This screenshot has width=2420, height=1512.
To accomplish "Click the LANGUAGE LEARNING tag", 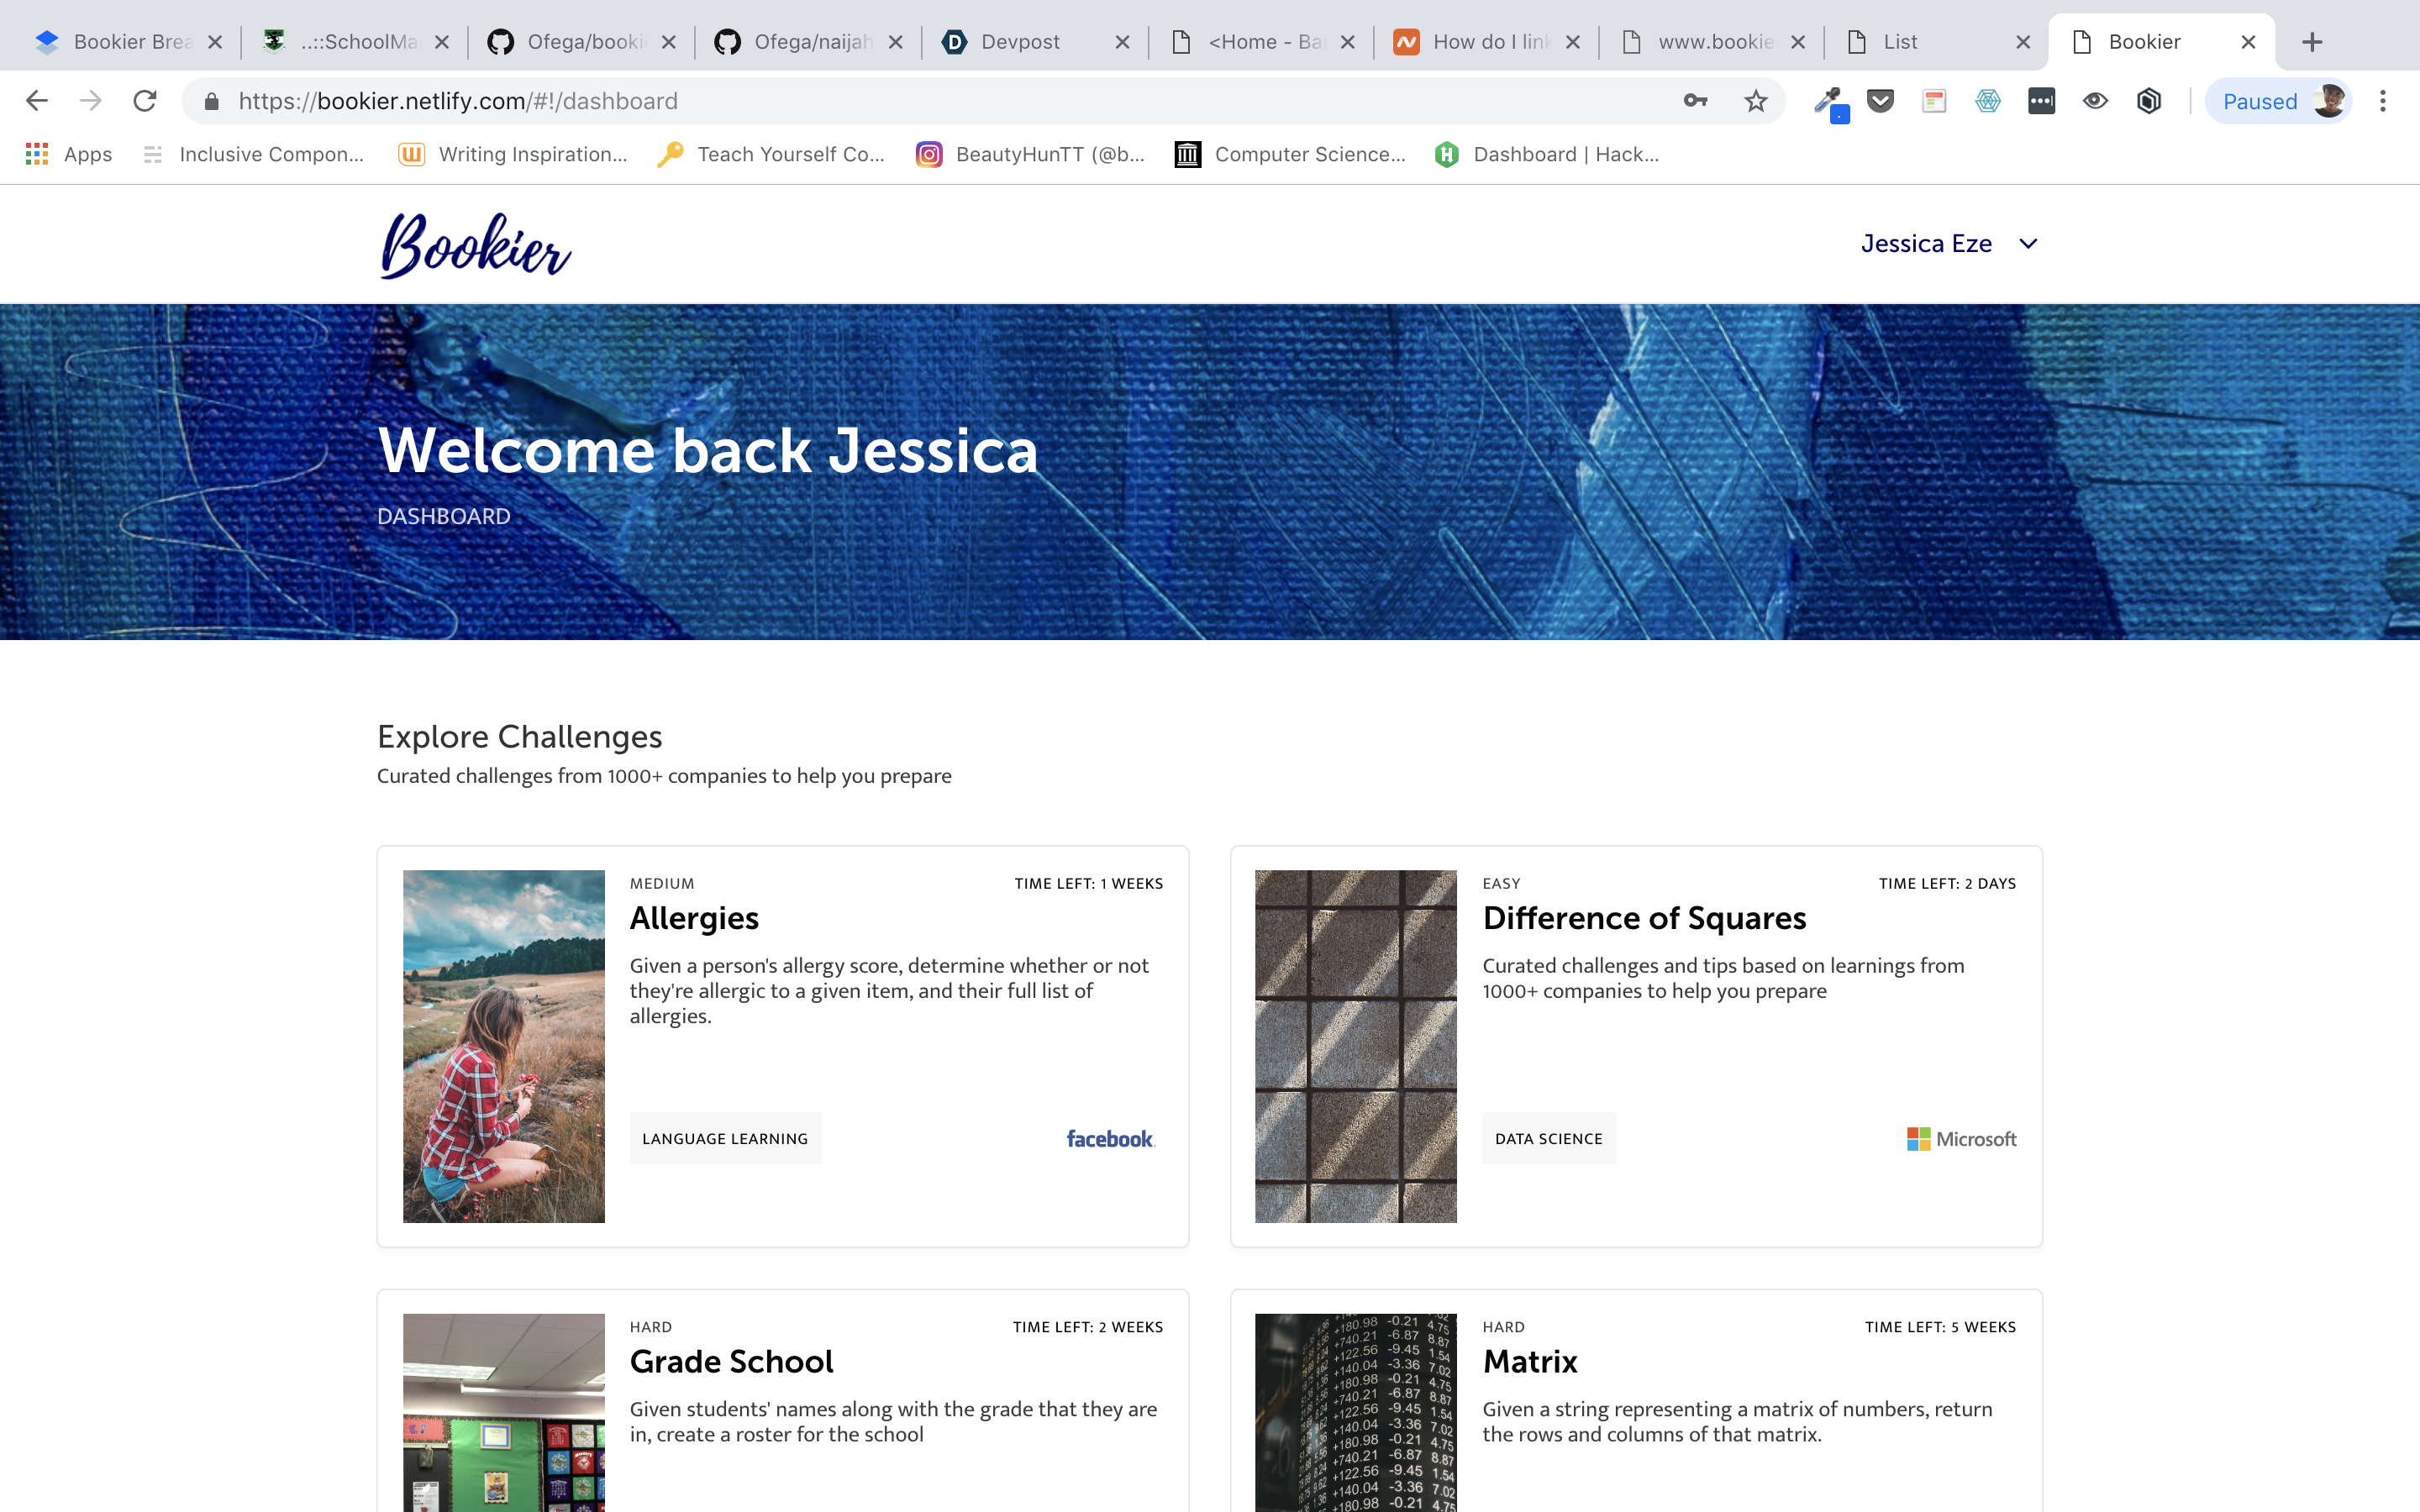I will point(725,1139).
